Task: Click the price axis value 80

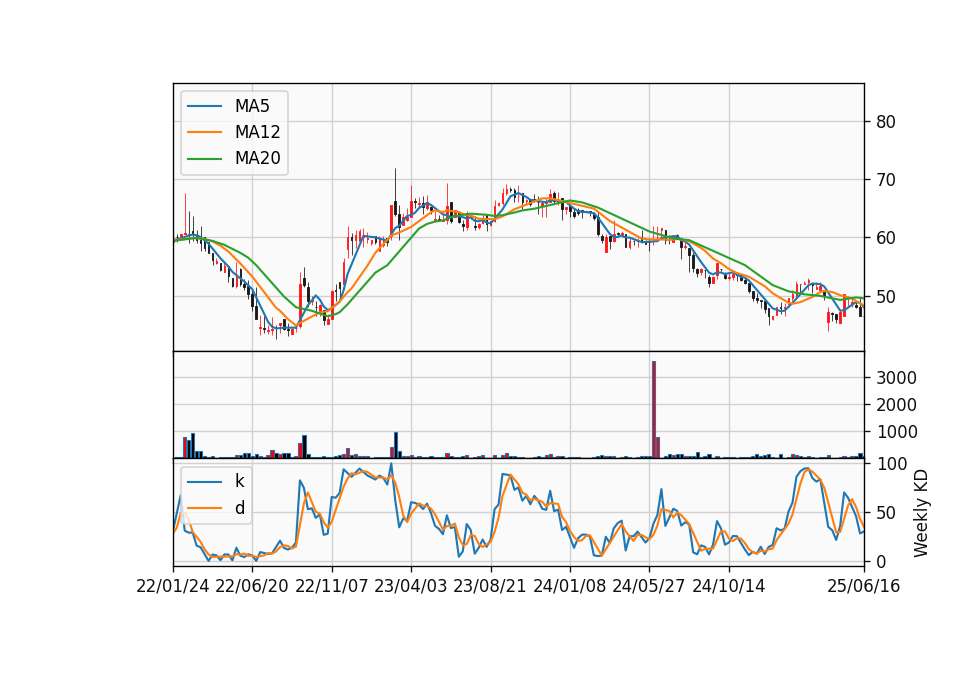Action: (x=886, y=122)
